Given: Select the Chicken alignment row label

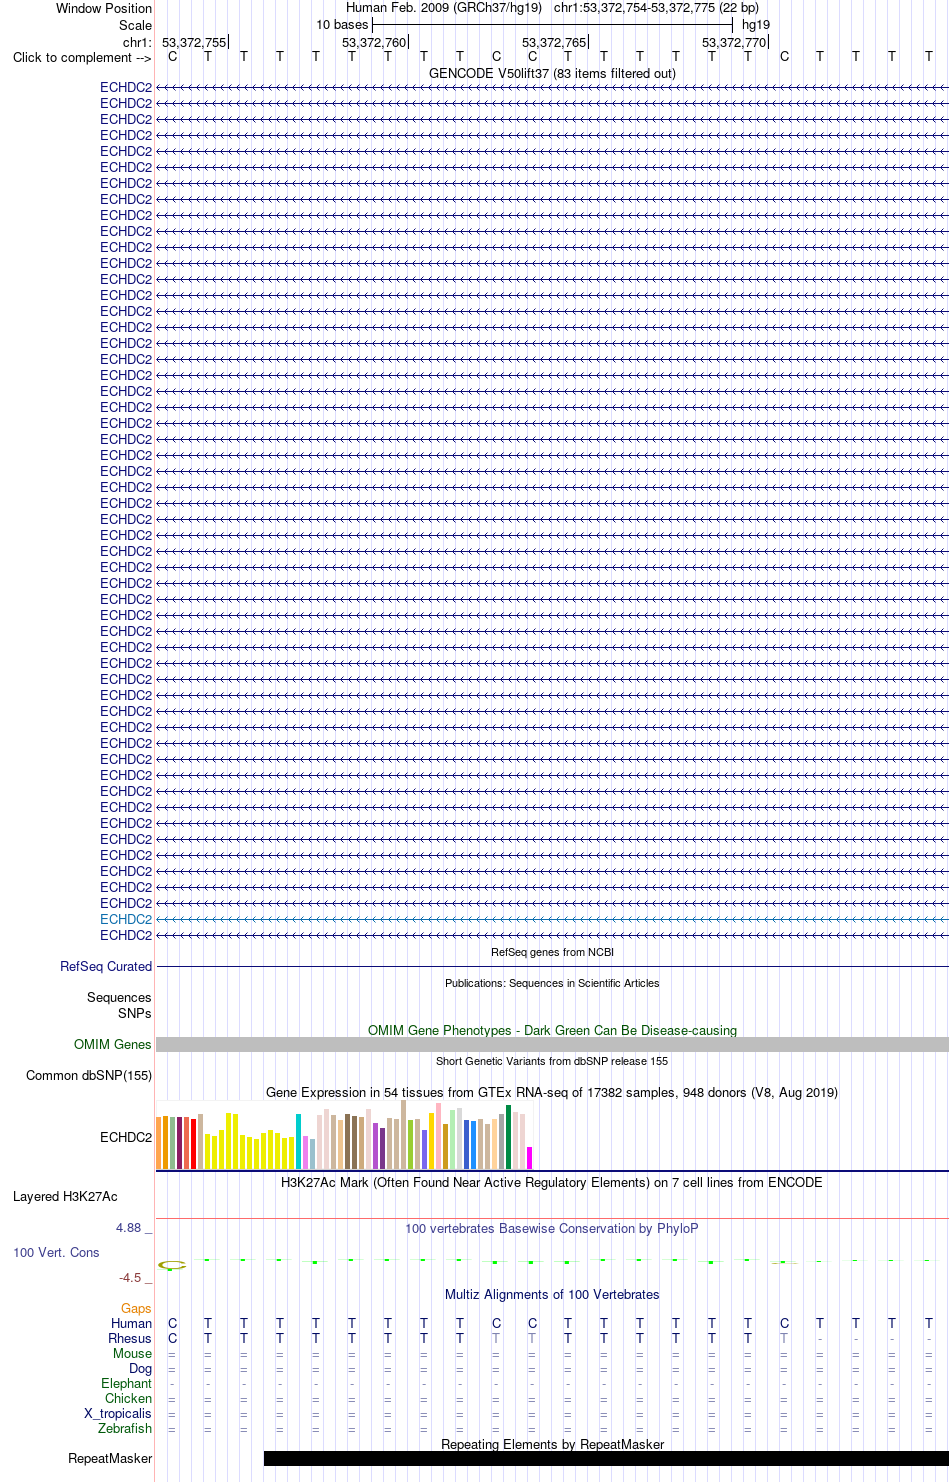Looking at the screenshot, I should point(129,1398).
